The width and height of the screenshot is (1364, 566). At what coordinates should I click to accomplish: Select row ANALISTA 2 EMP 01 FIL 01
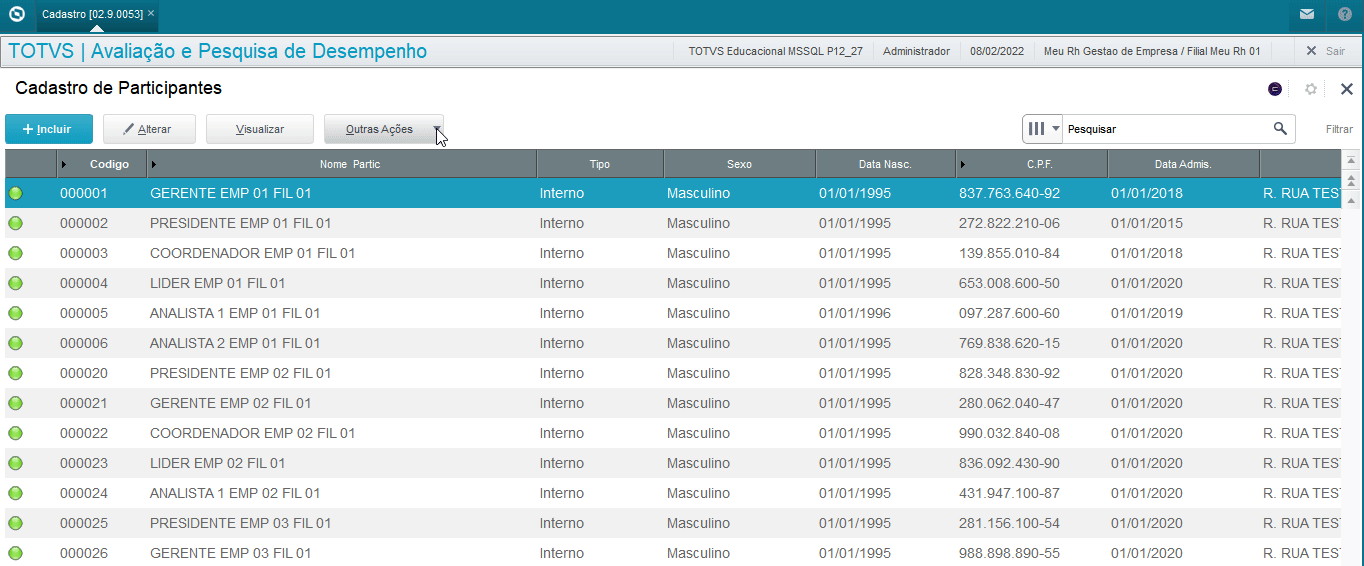(672, 343)
